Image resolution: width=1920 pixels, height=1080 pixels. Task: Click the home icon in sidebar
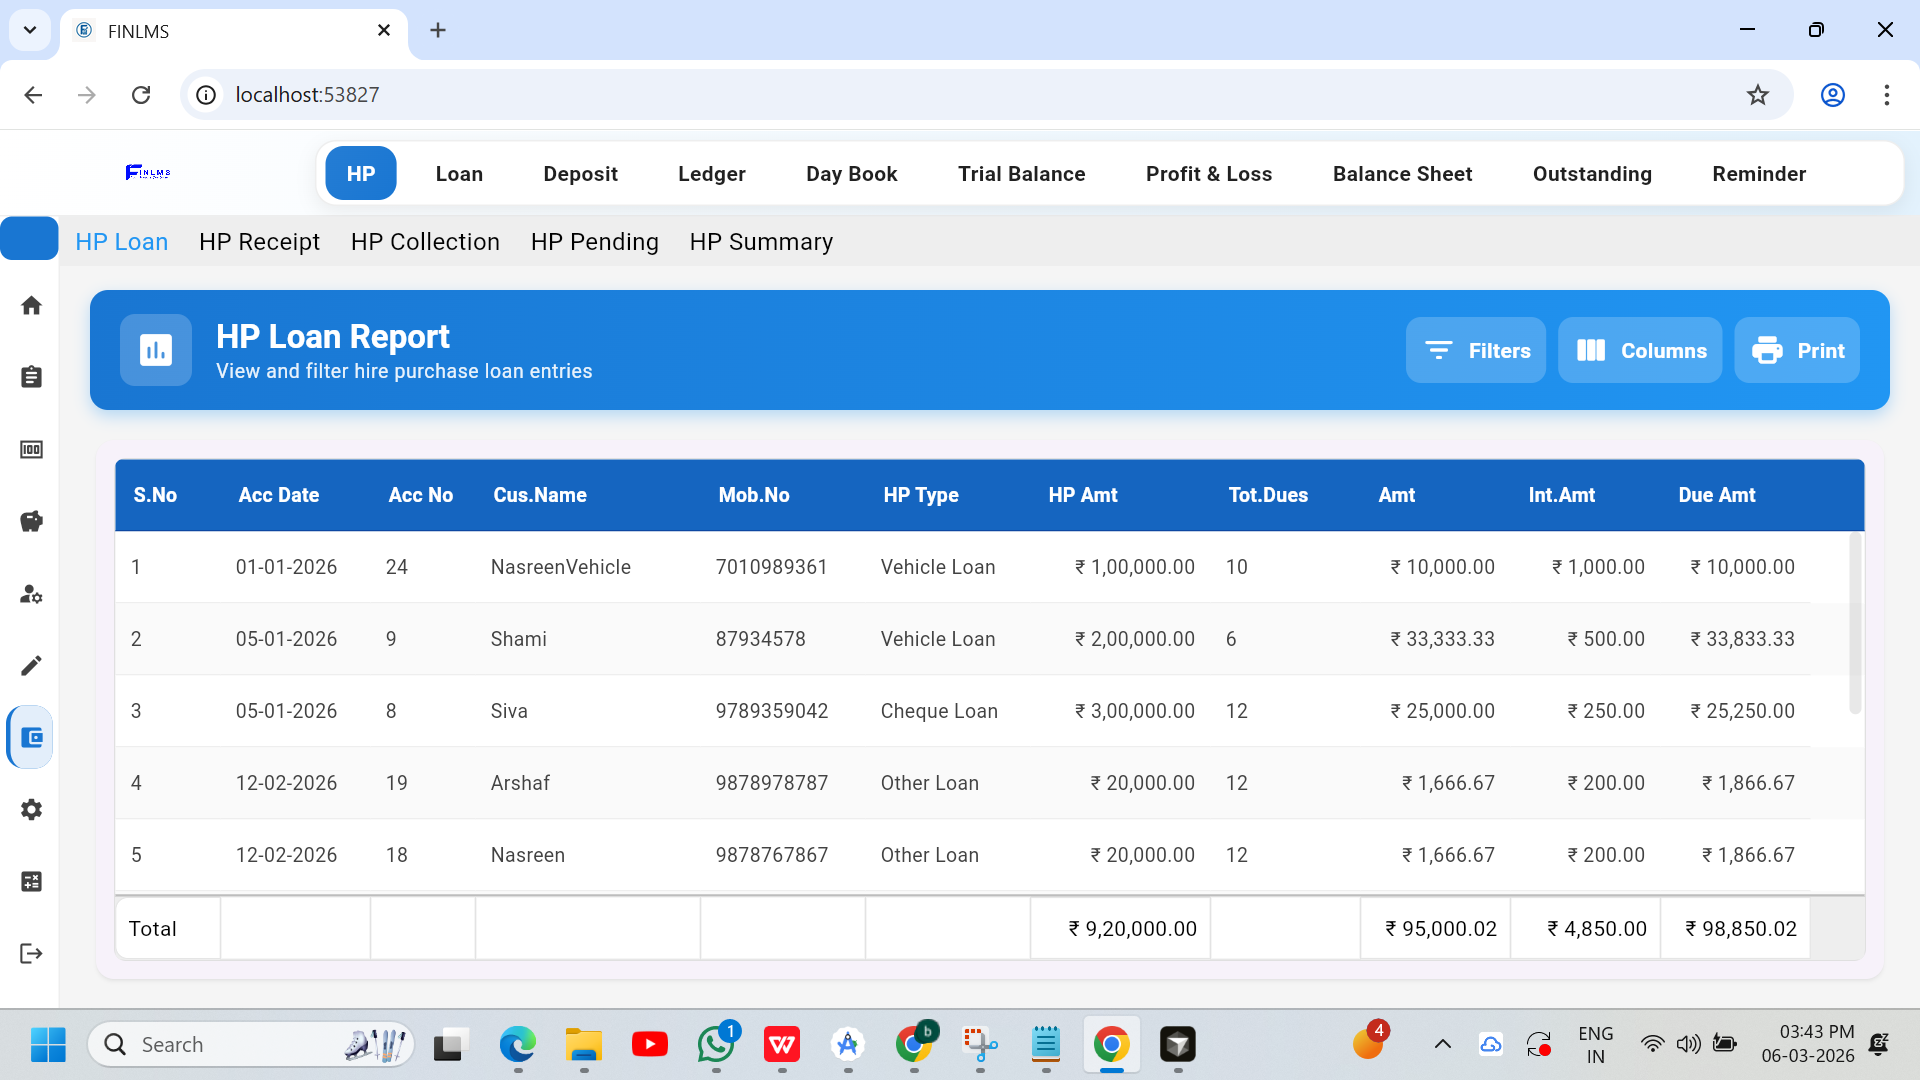[31, 306]
